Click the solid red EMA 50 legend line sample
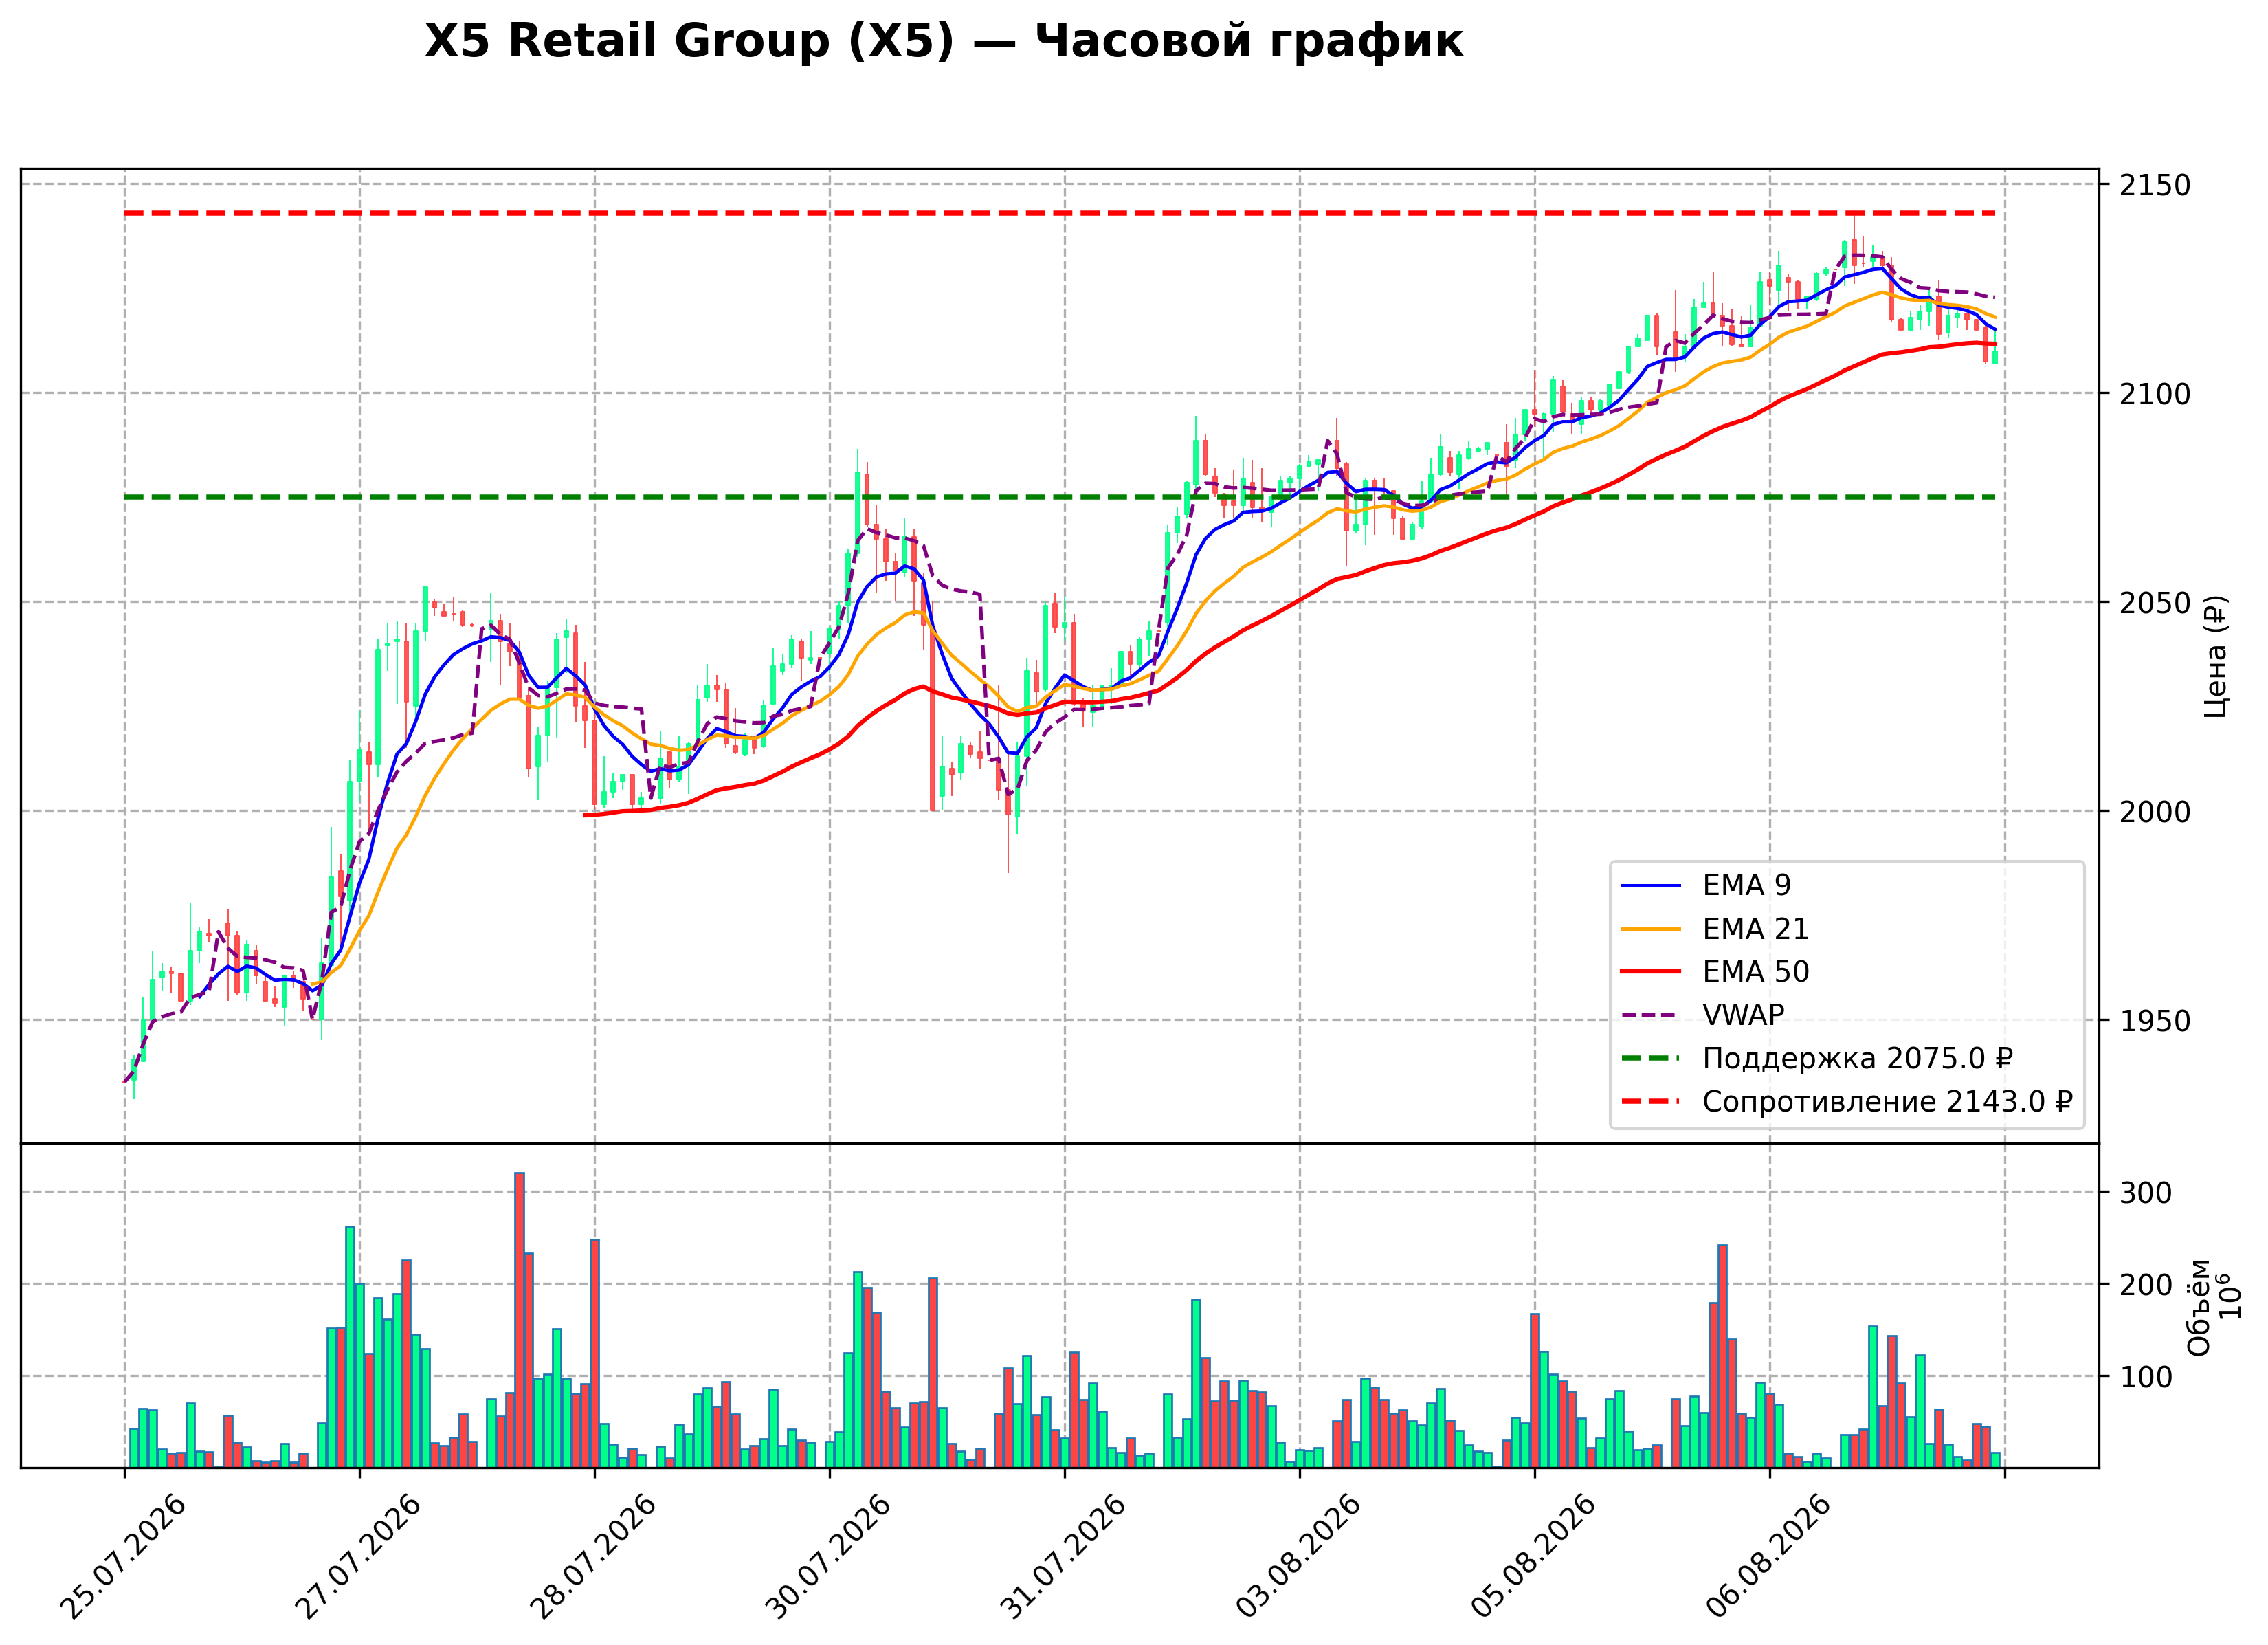2268x1645 pixels. point(1651,972)
